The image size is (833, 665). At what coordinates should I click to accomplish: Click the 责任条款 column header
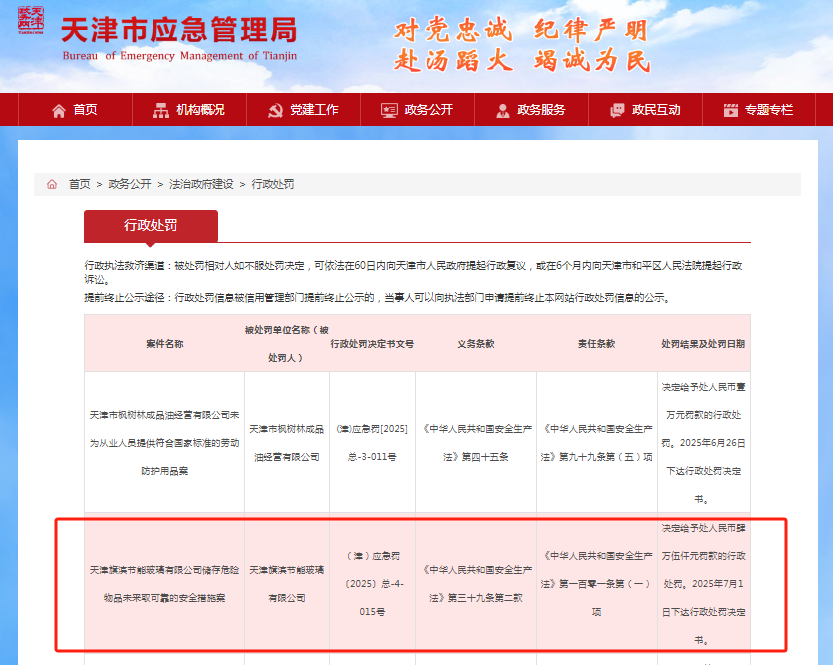(x=597, y=344)
